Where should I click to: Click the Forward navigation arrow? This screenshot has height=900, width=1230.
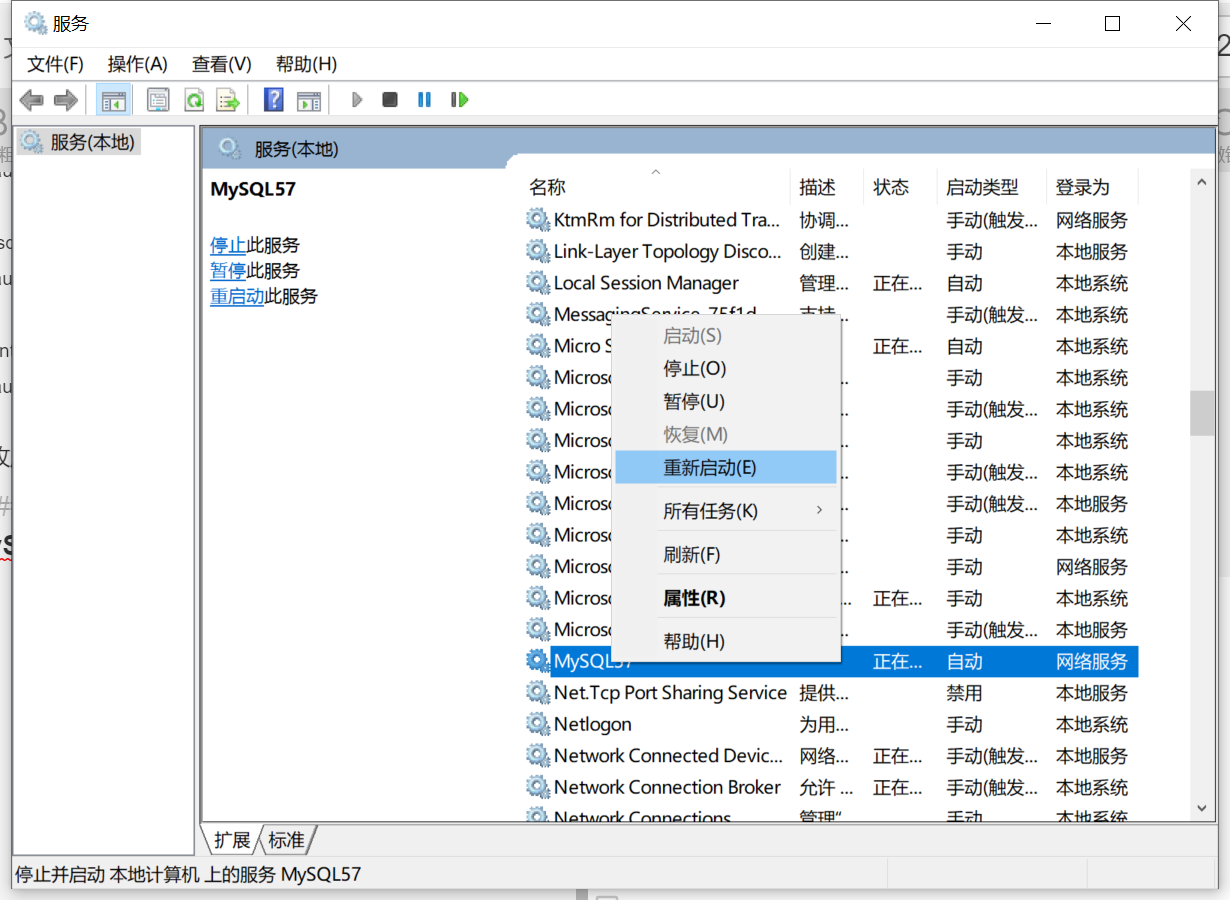tap(66, 99)
